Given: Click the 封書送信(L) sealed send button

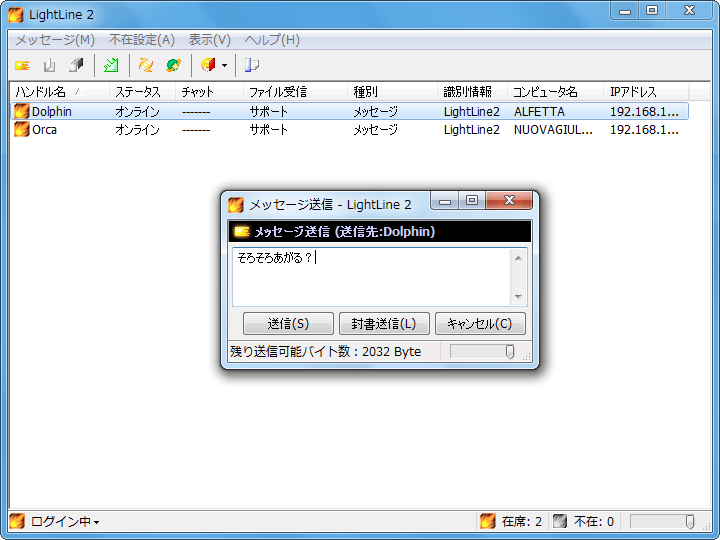Looking at the screenshot, I should [x=384, y=324].
